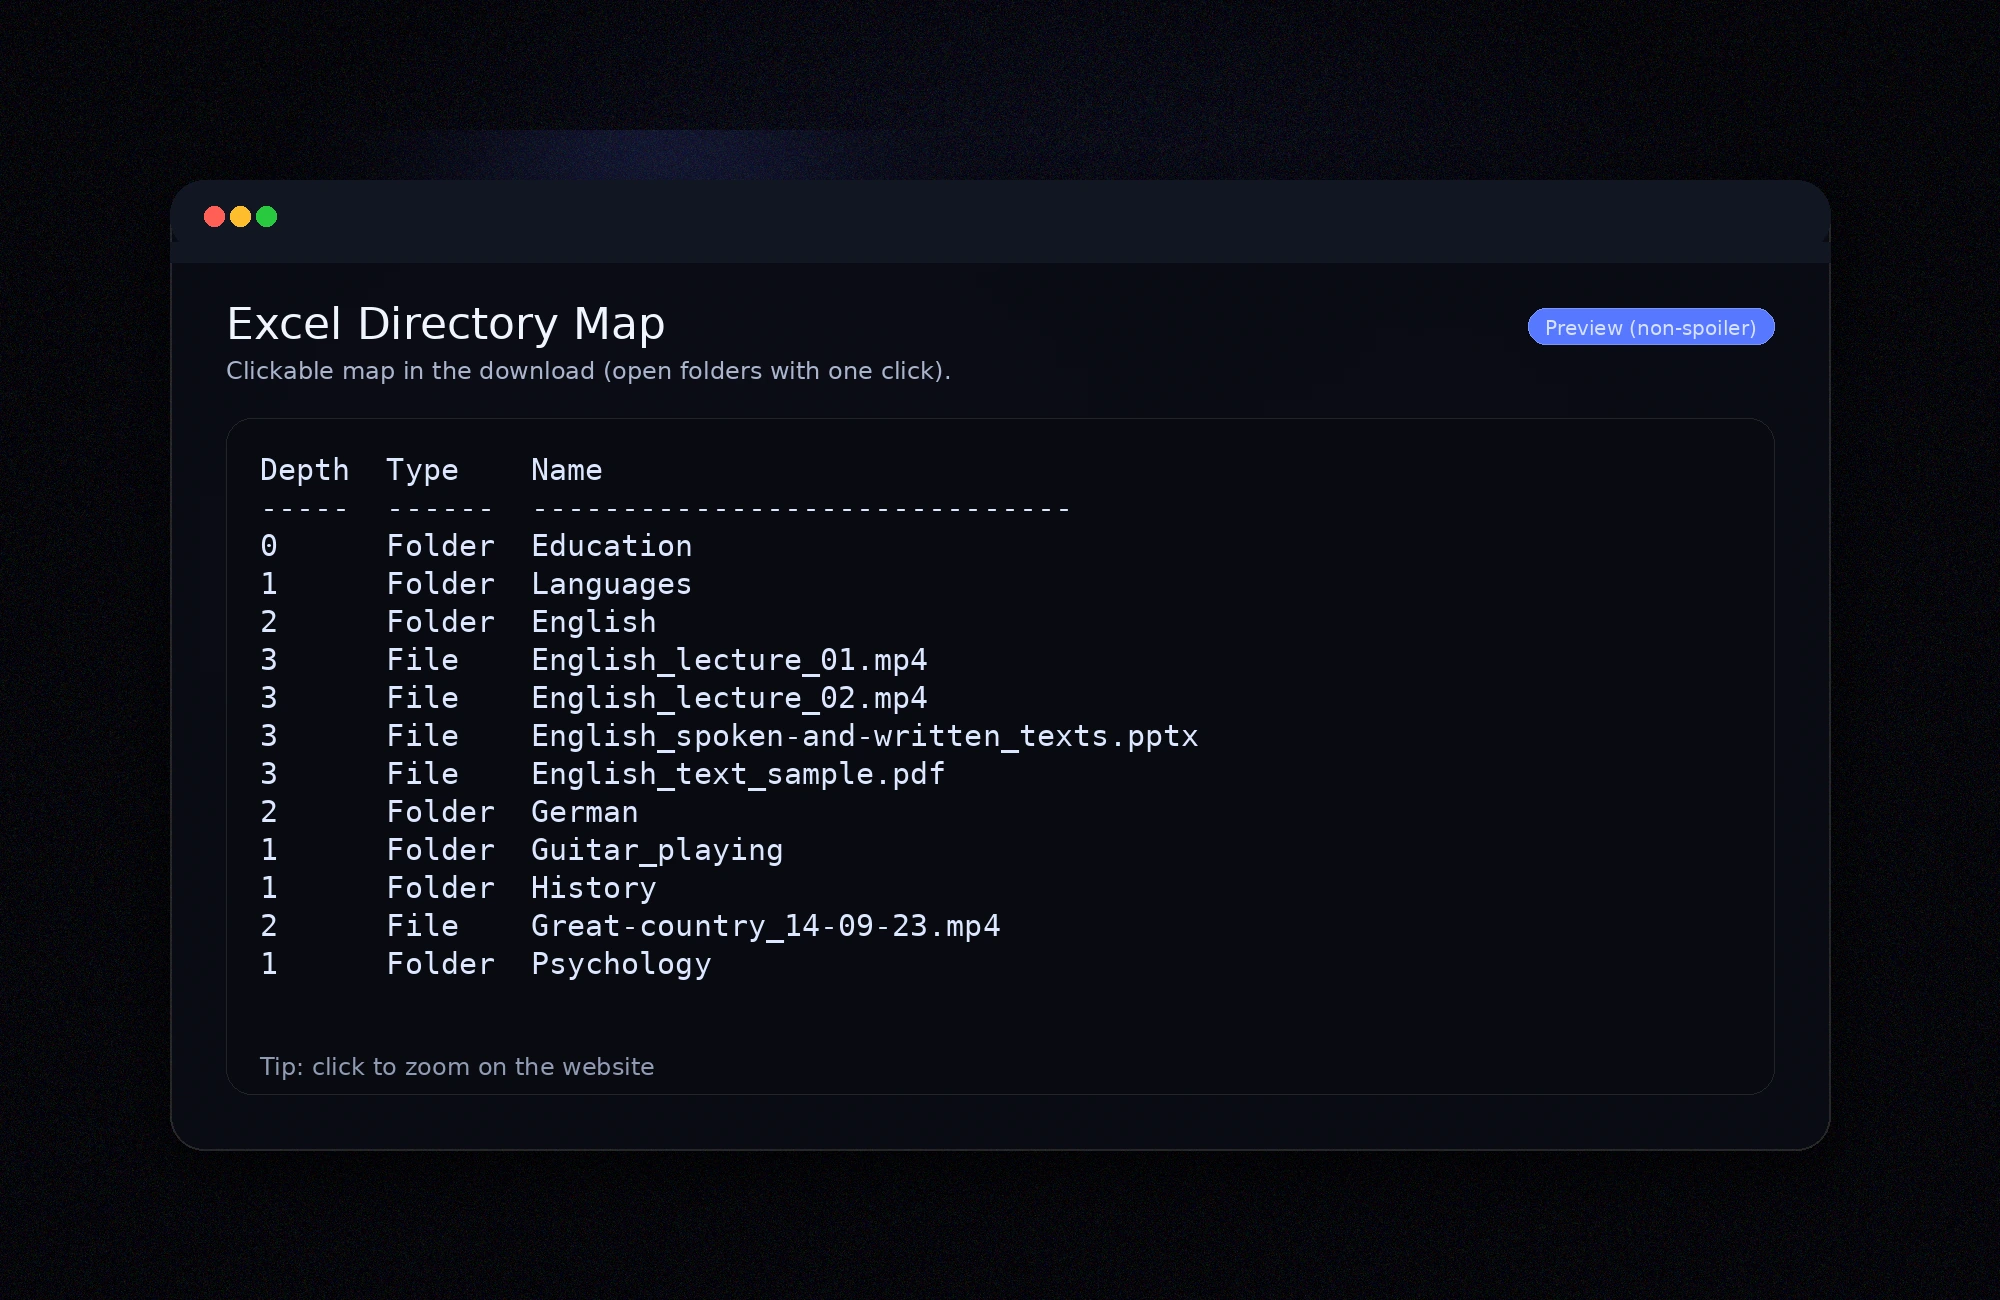Open English_spoken-and-written_texts.pptx

point(864,736)
